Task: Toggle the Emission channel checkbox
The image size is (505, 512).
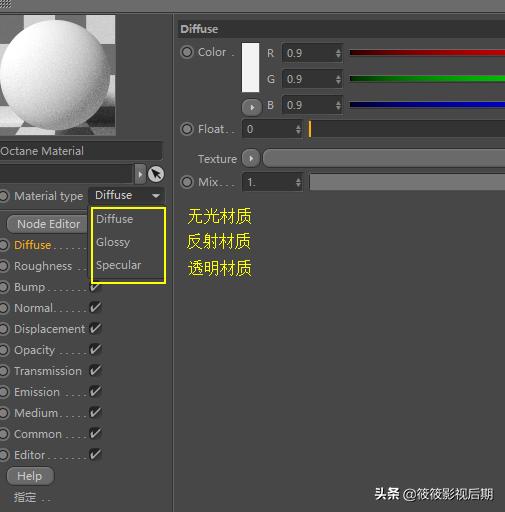Action: (x=95, y=392)
